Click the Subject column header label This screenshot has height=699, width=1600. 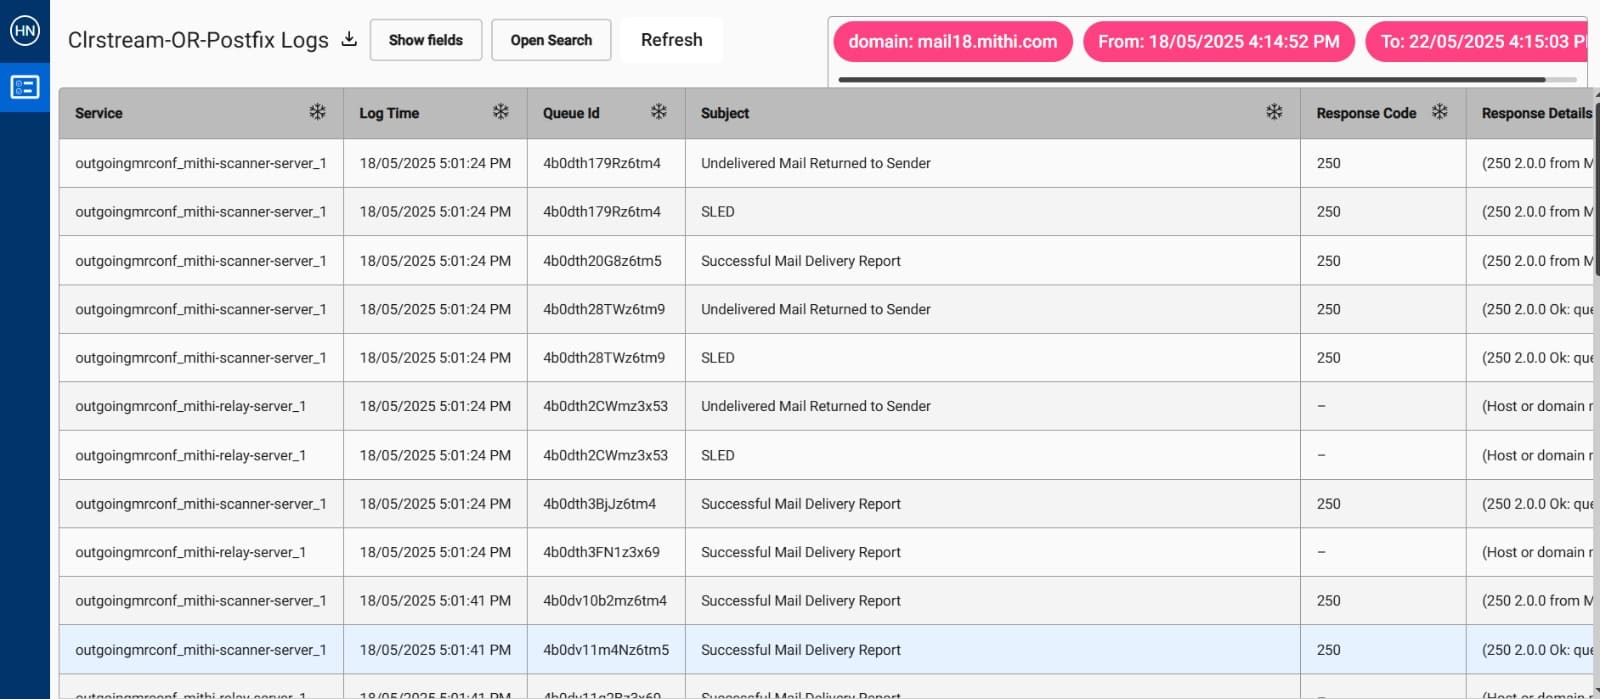725,113
